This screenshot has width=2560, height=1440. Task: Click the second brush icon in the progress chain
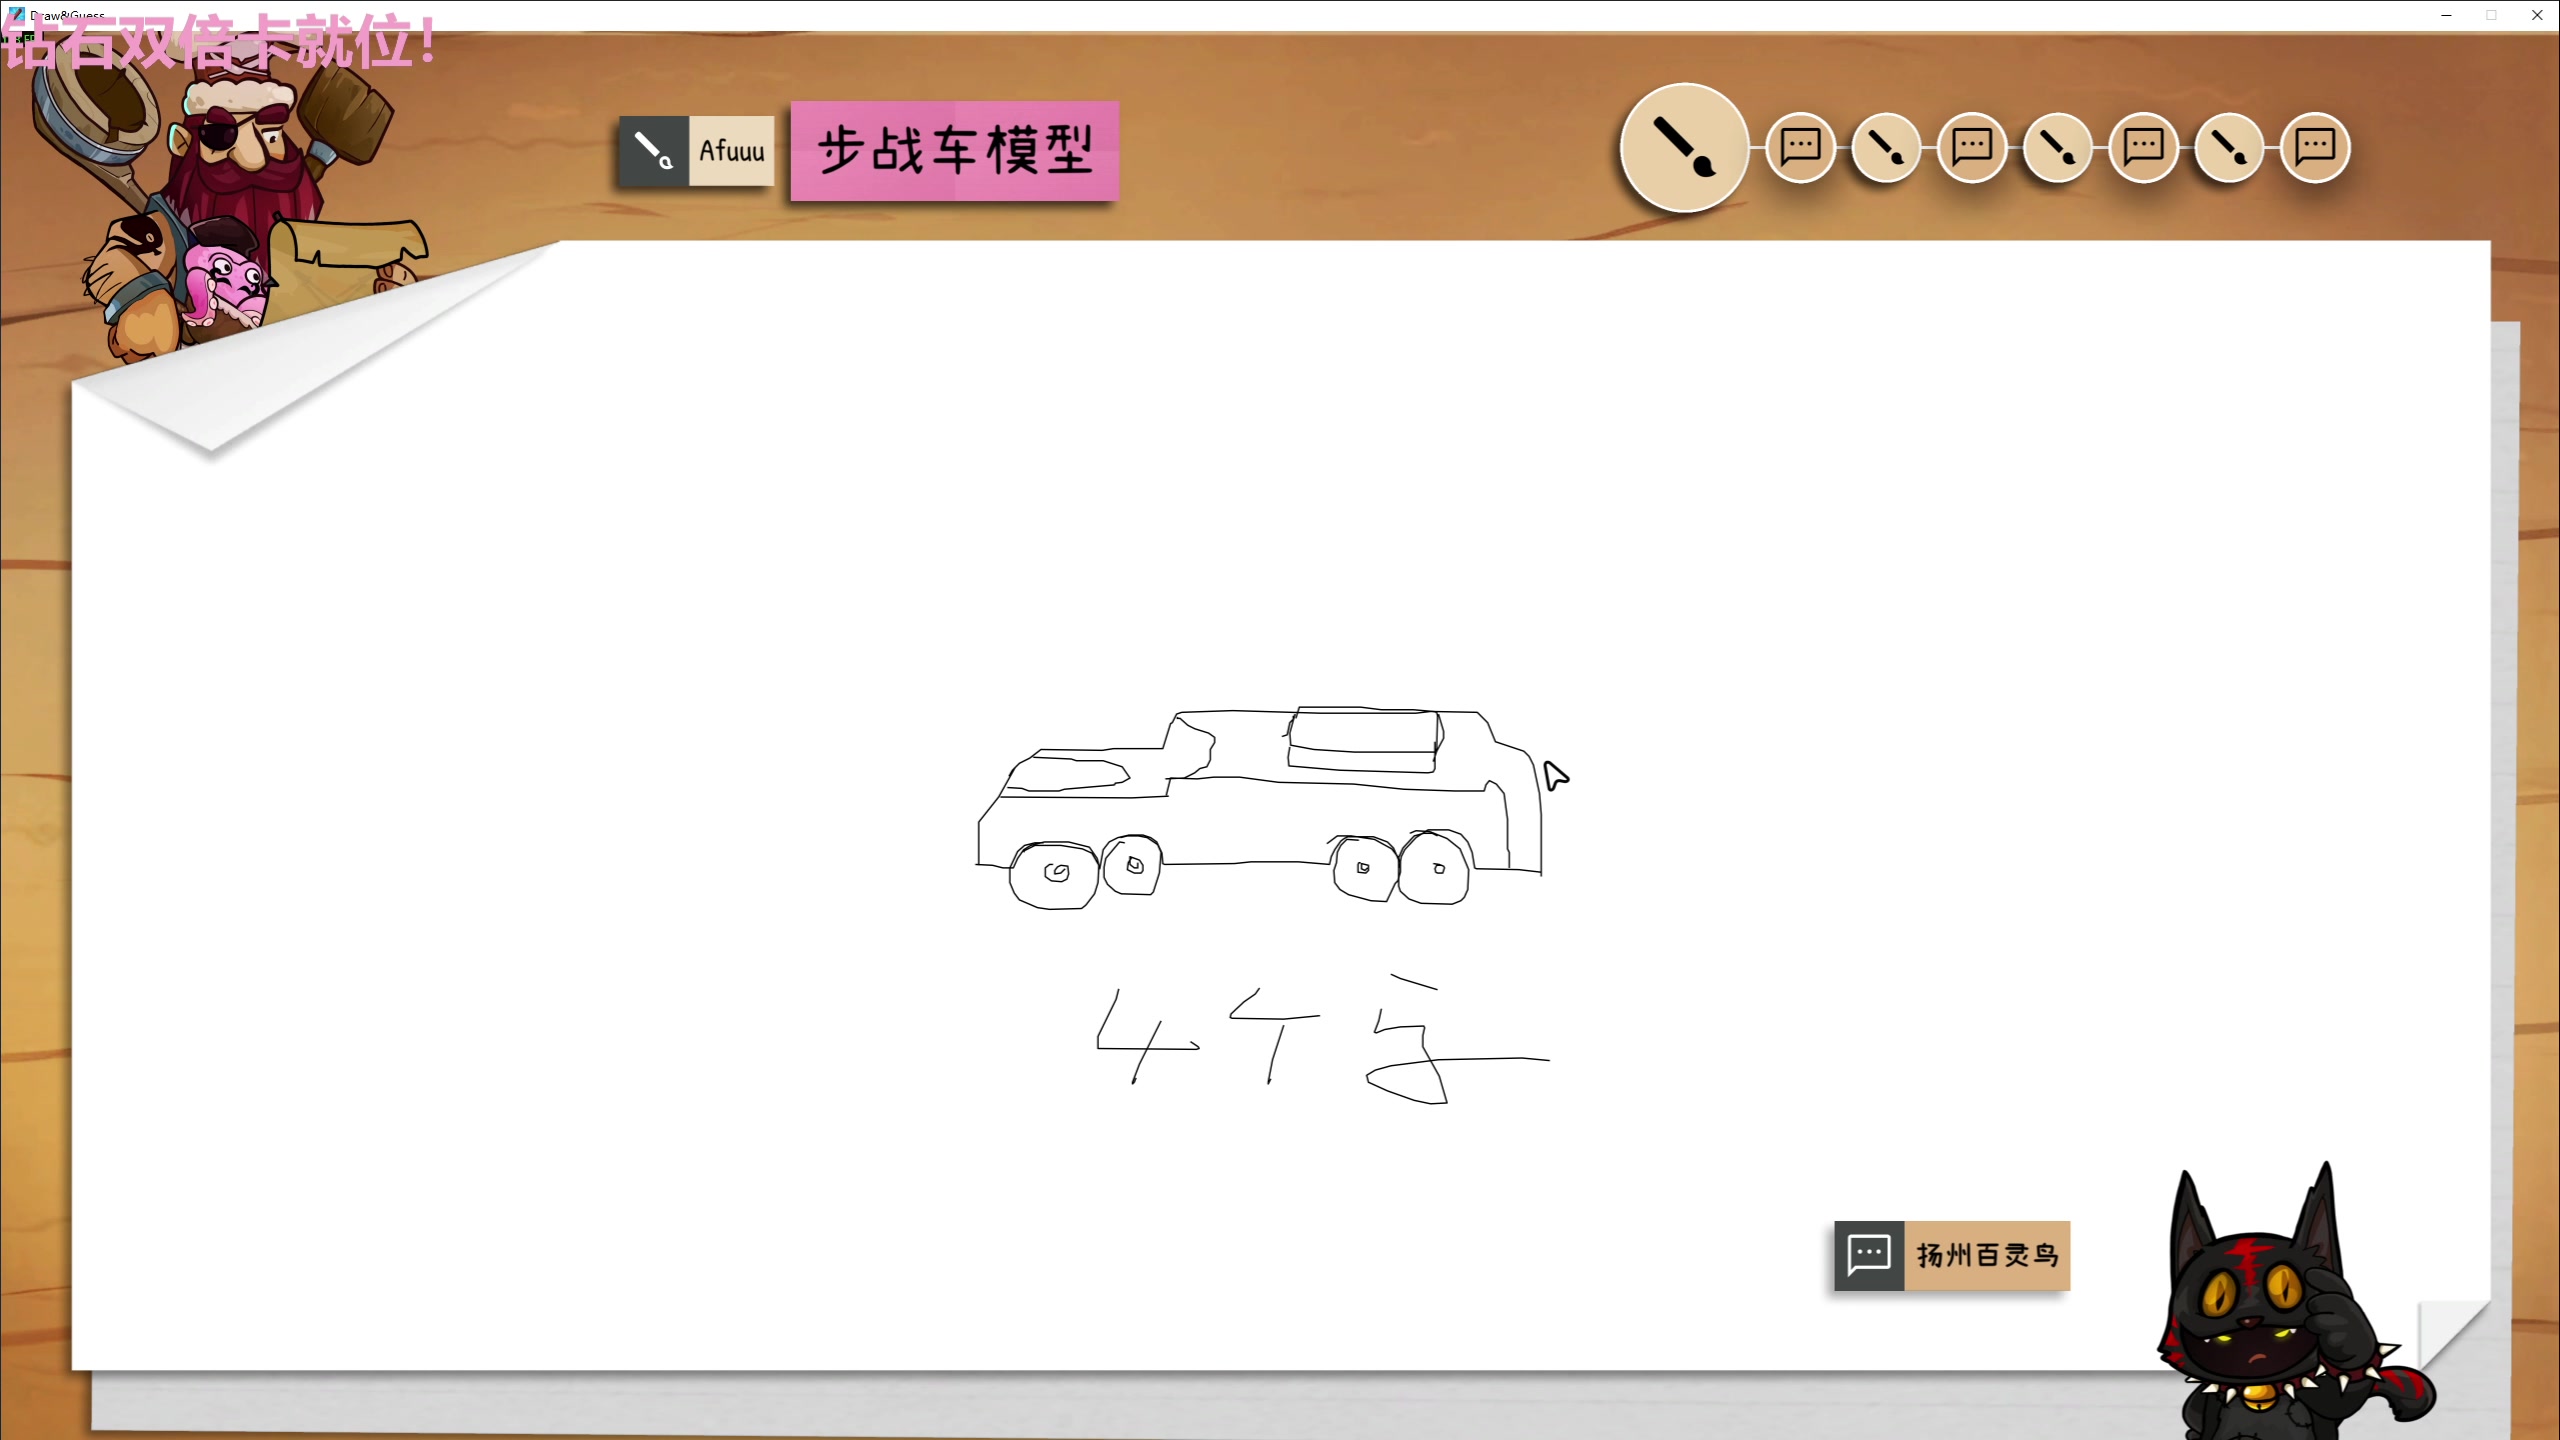pyautogui.click(x=1886, y=147)
